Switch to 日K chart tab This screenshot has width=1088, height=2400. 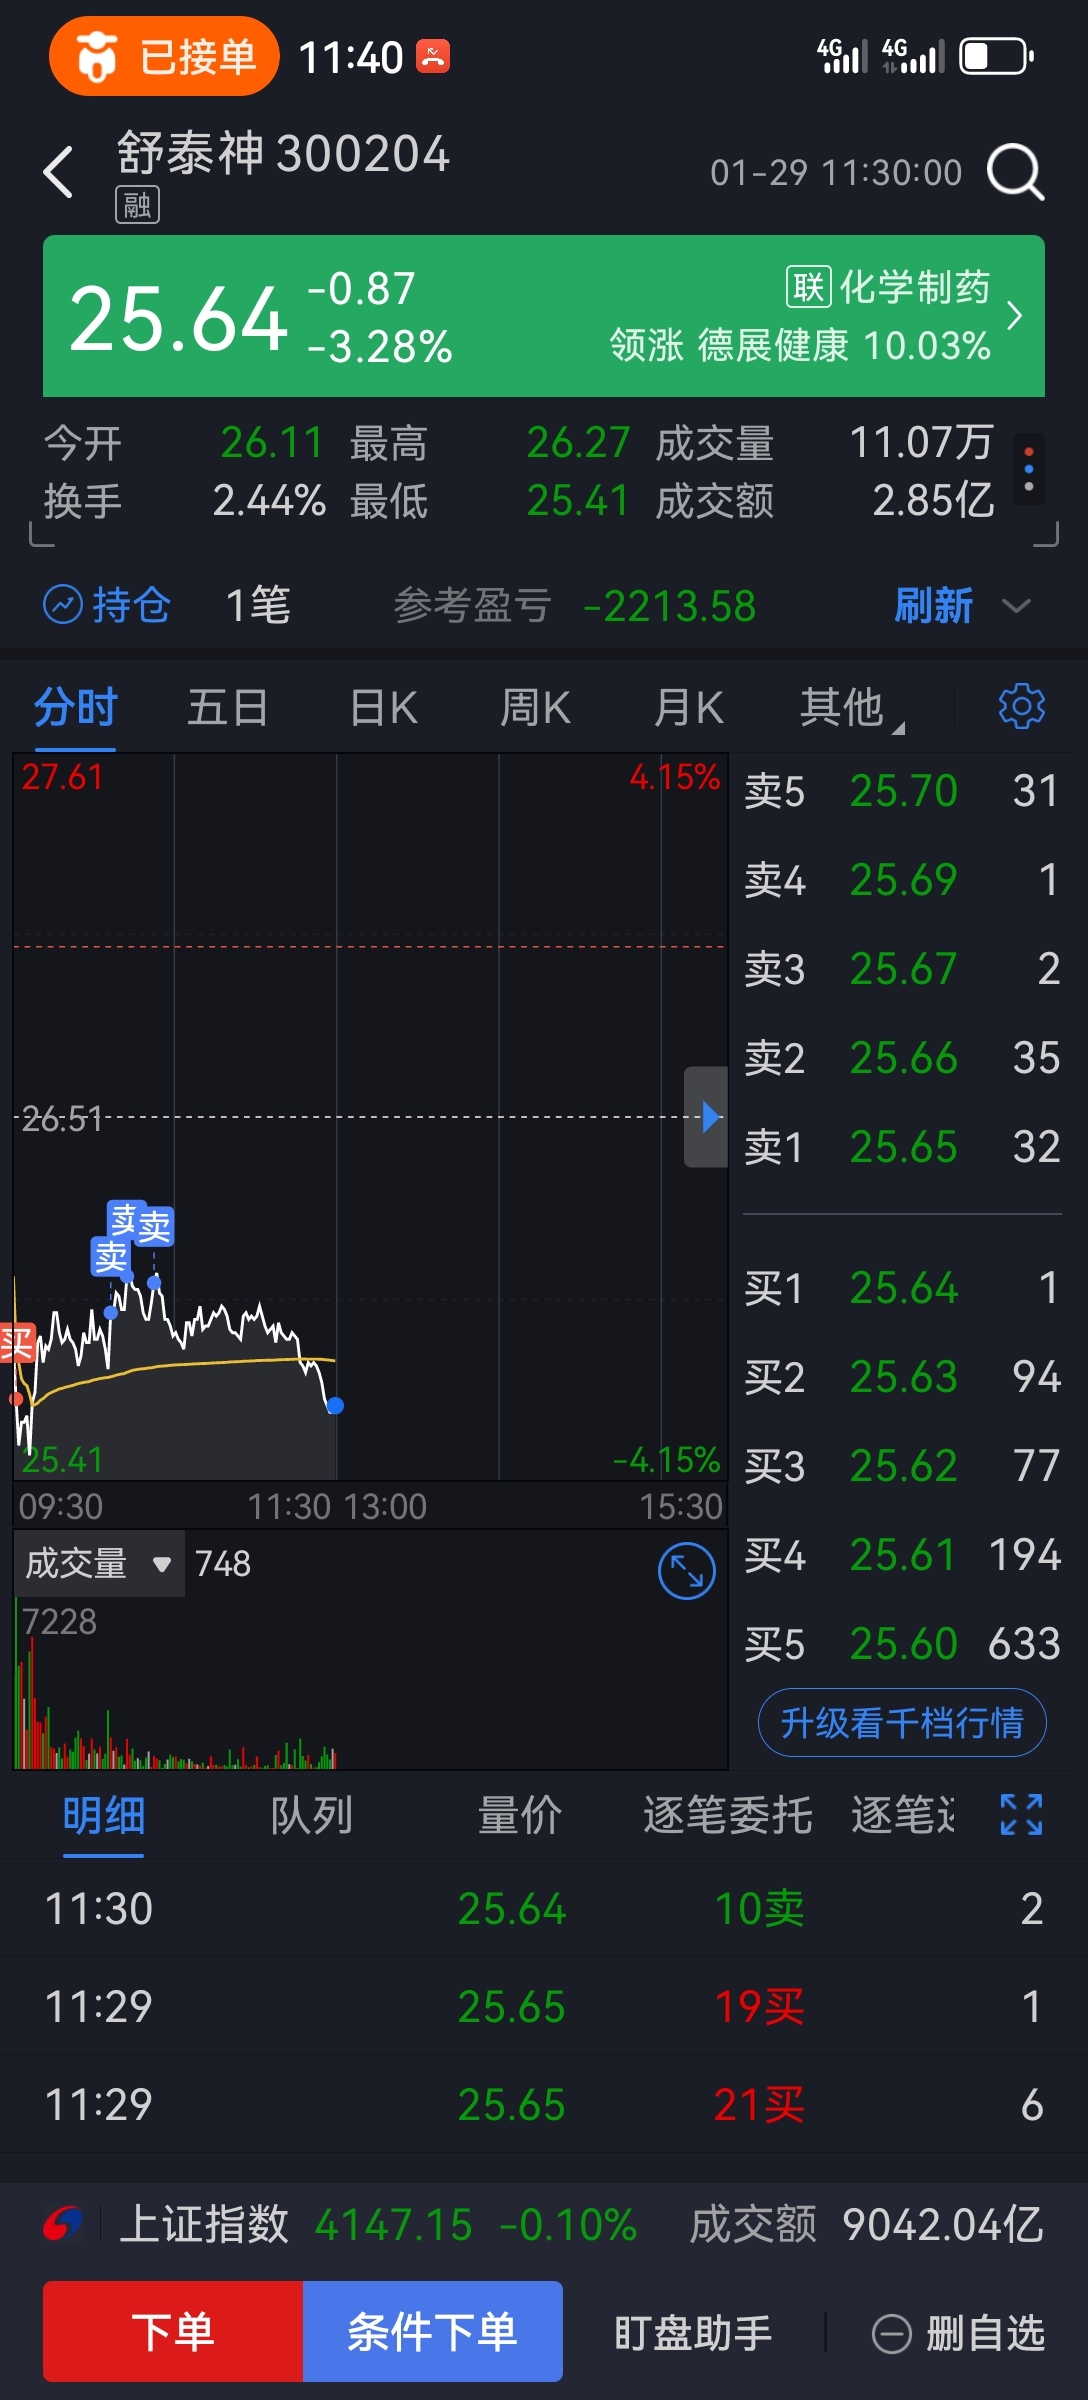point(384,708)
